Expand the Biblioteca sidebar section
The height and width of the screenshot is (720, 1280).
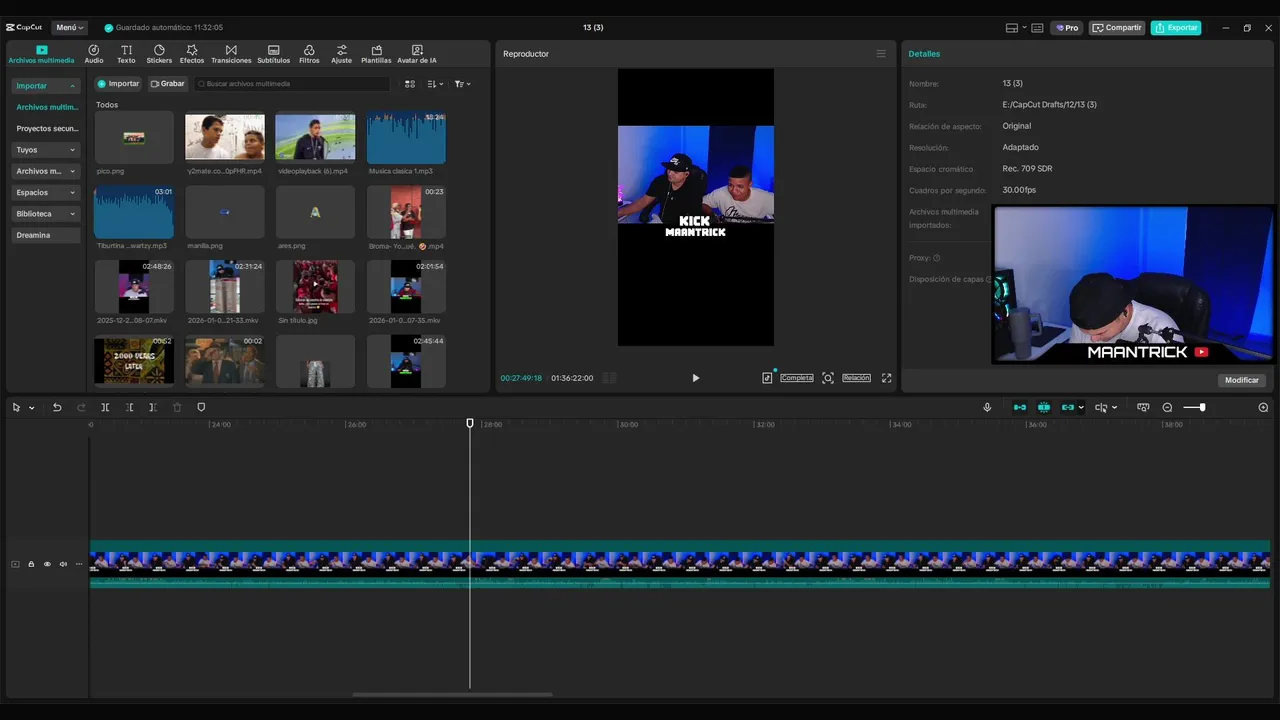[x=46, y=214]
